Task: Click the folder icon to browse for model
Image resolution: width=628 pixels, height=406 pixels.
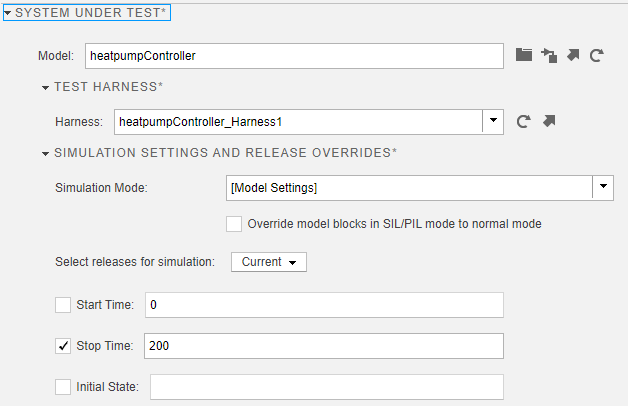Action: (x=524, y=56)
